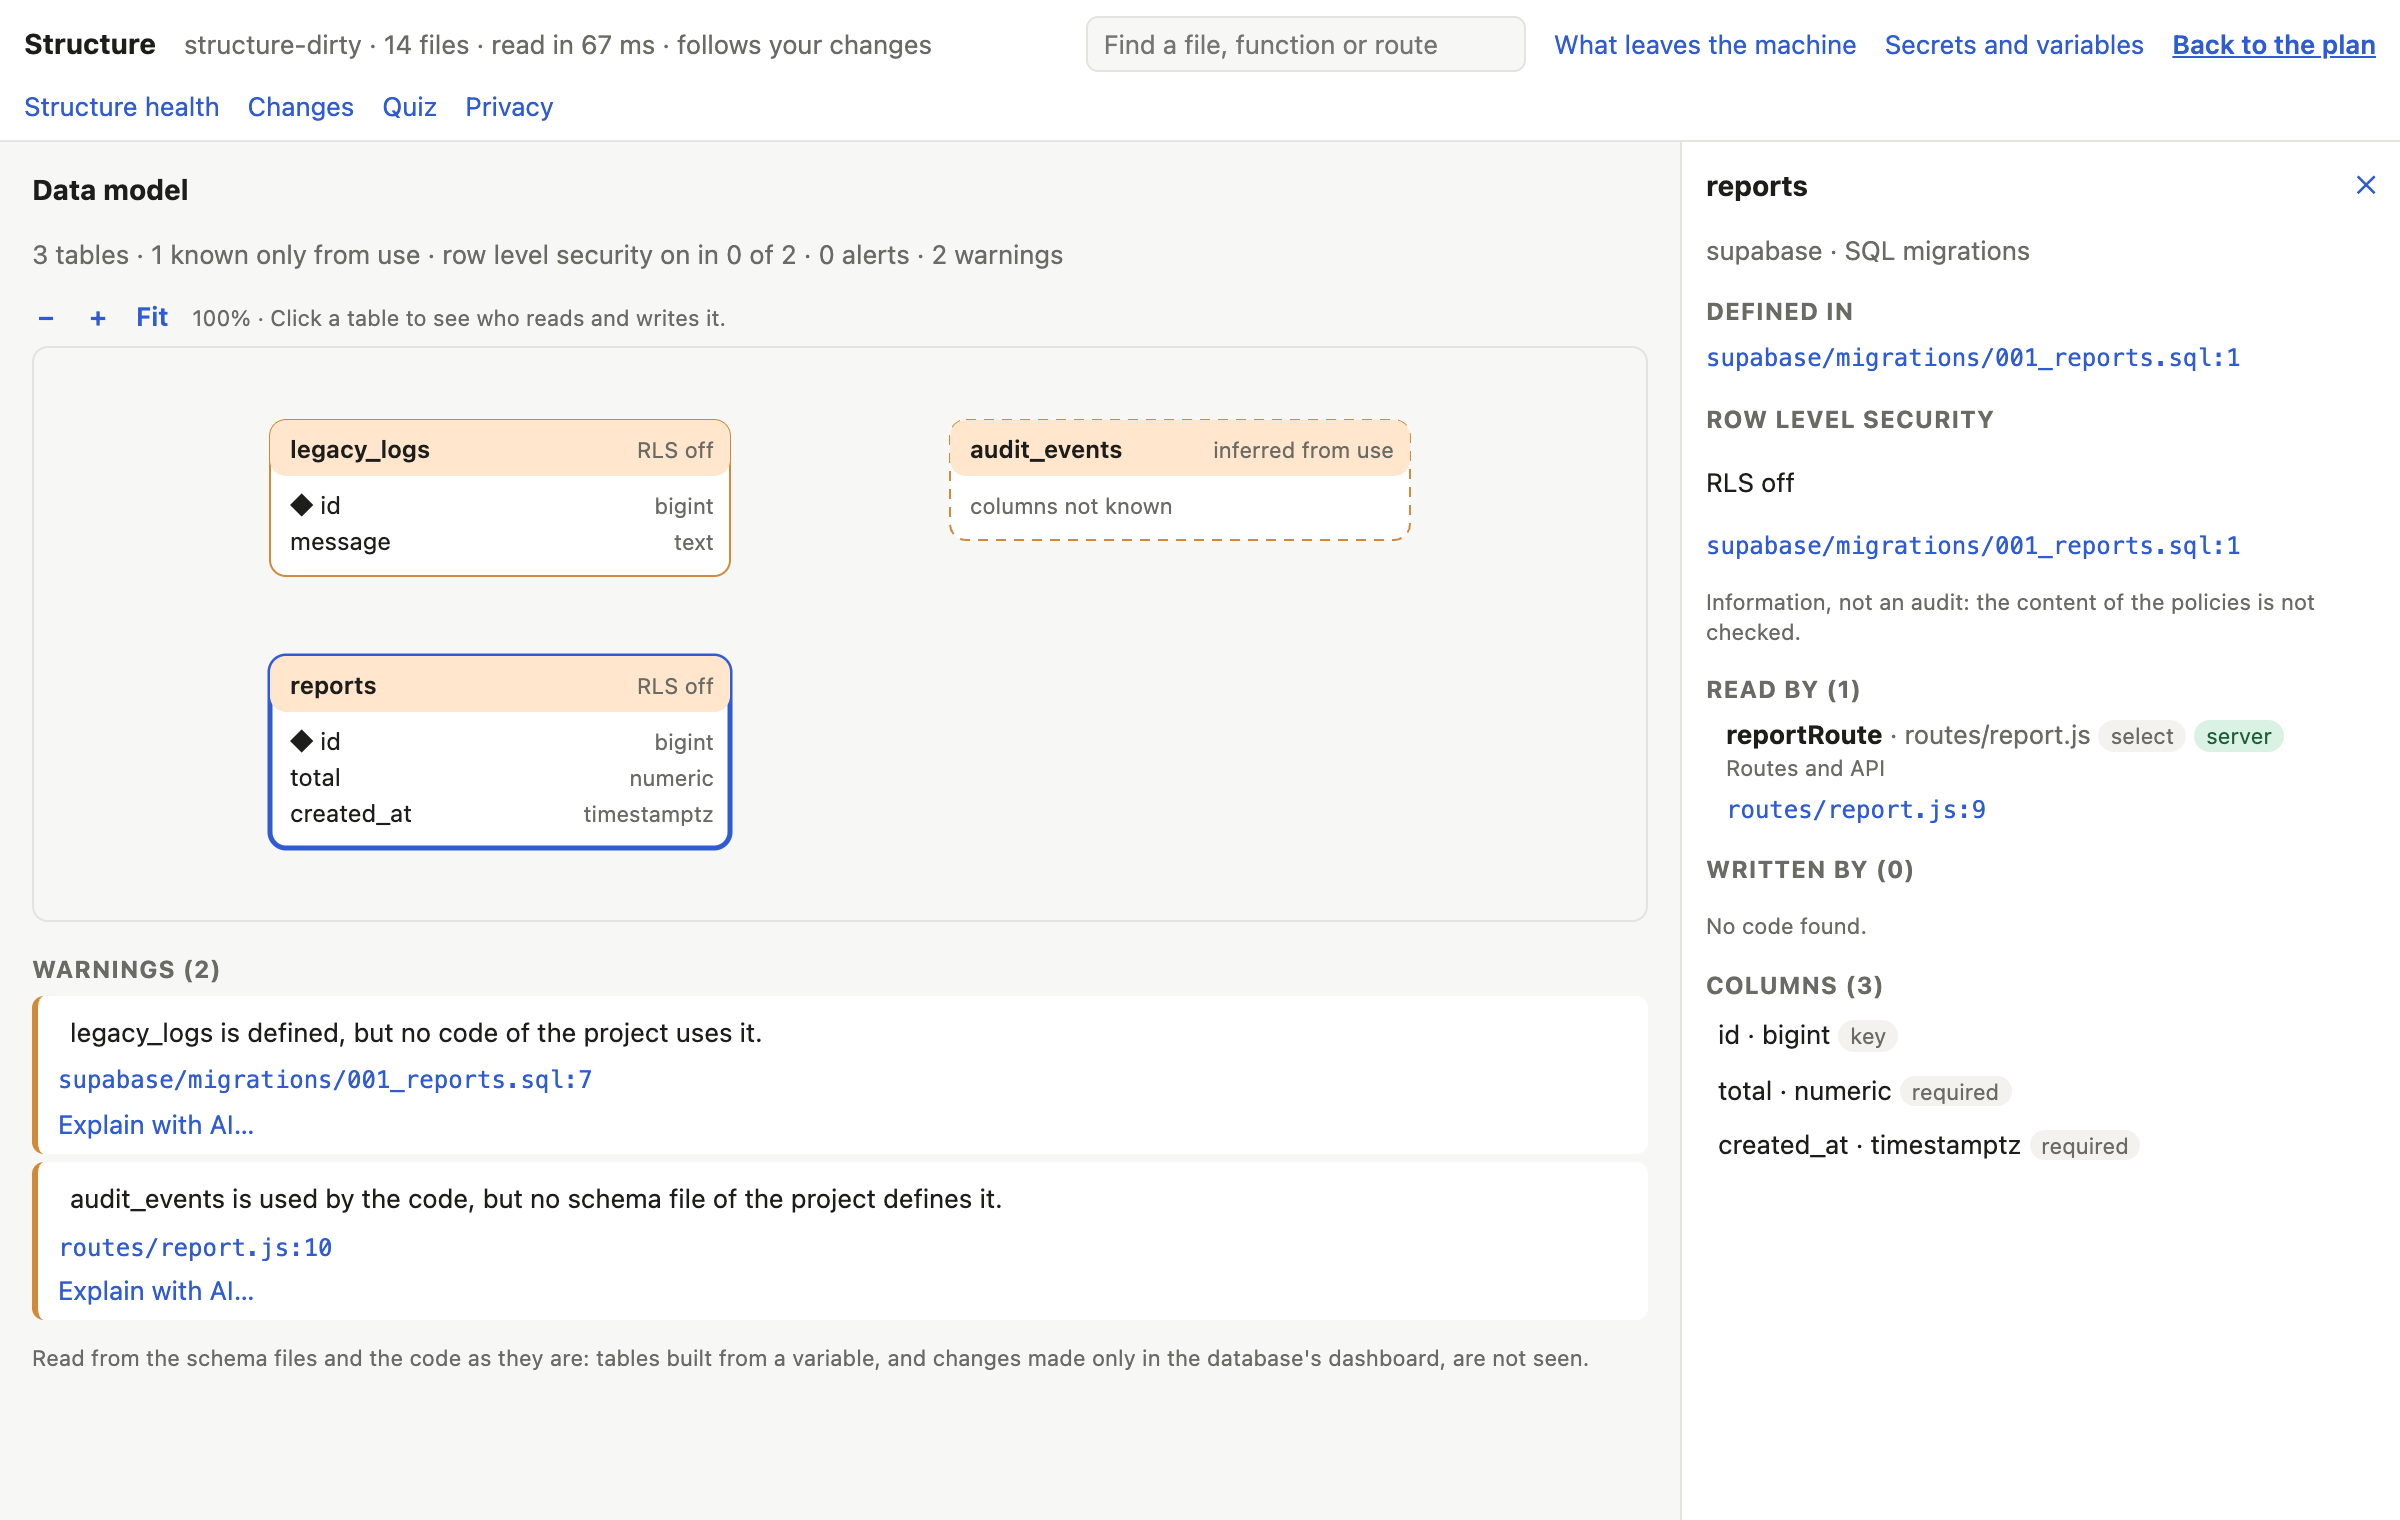
Task: Go Back to the plan
Action: [x=2274, y=45]
